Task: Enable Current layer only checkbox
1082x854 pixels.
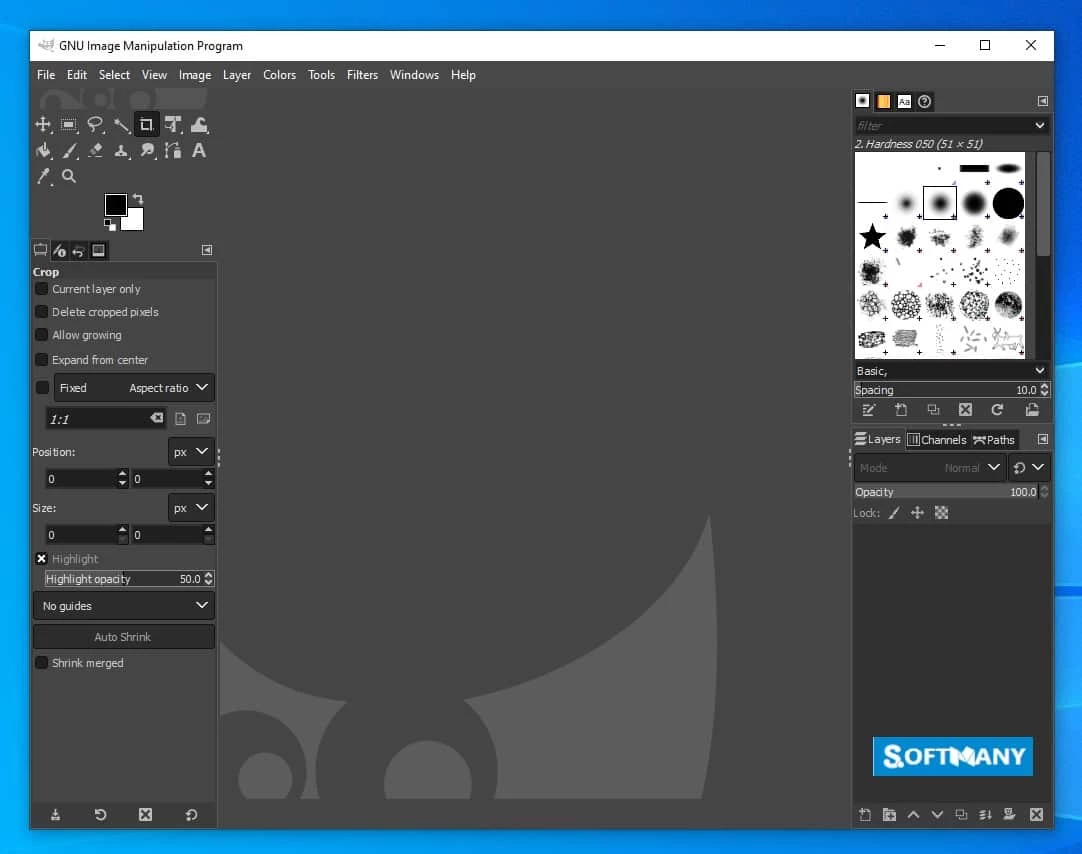Action: 42,289
